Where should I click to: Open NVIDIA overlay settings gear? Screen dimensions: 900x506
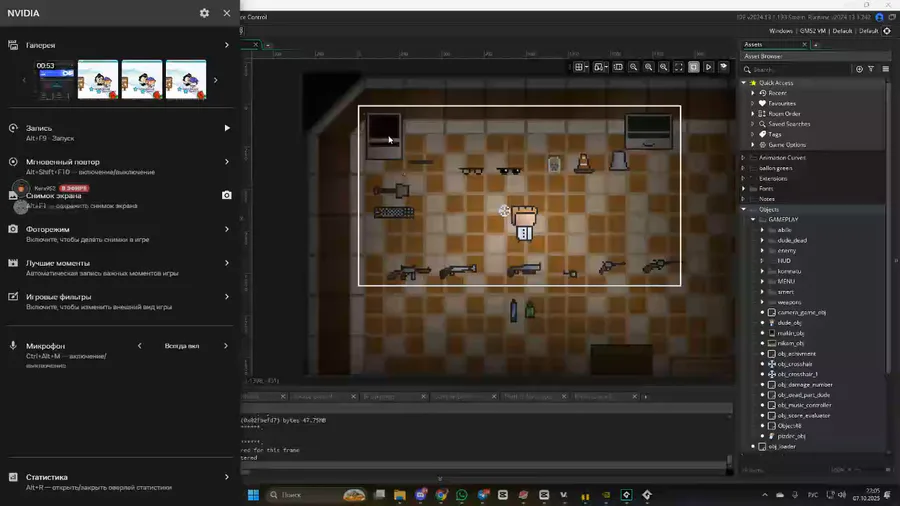click(x=204, y=13)
